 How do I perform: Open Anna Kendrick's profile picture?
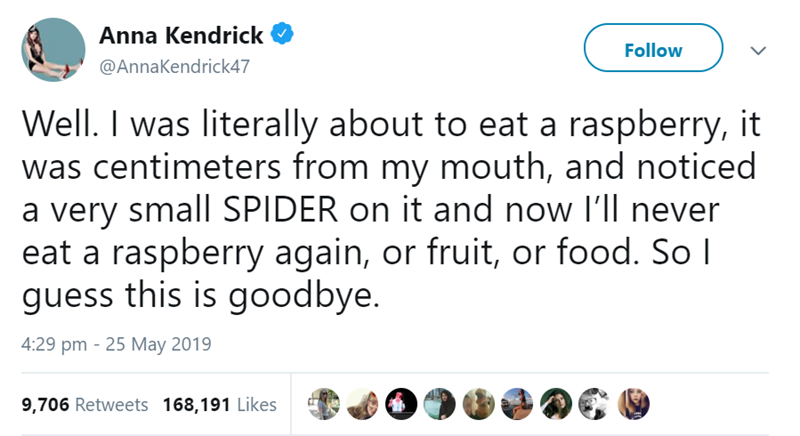(x=53, y=49)
